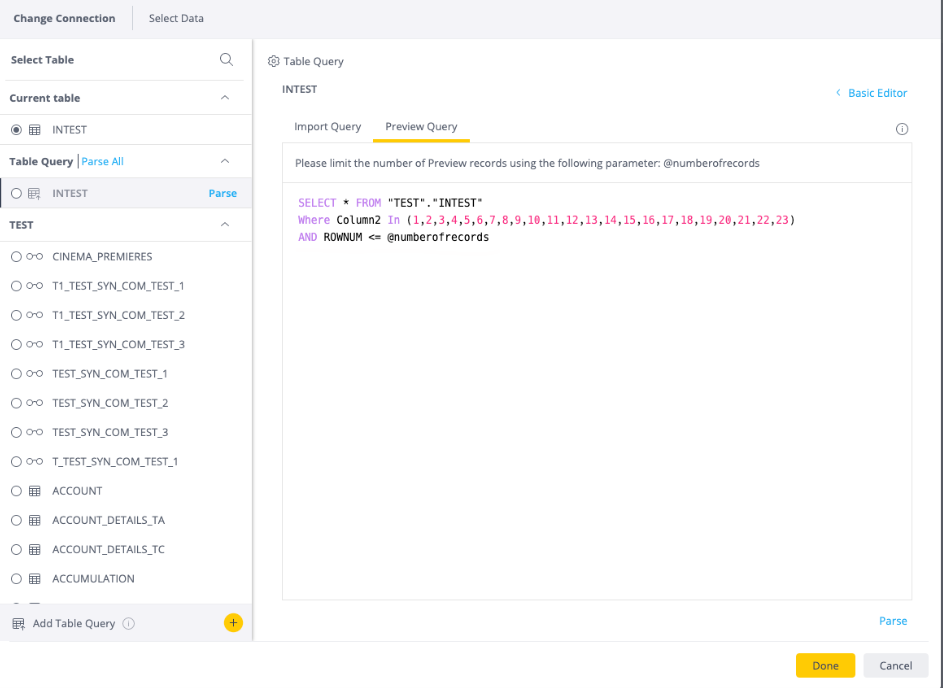Select the ACCOUNT radio button

pos(16,491)
